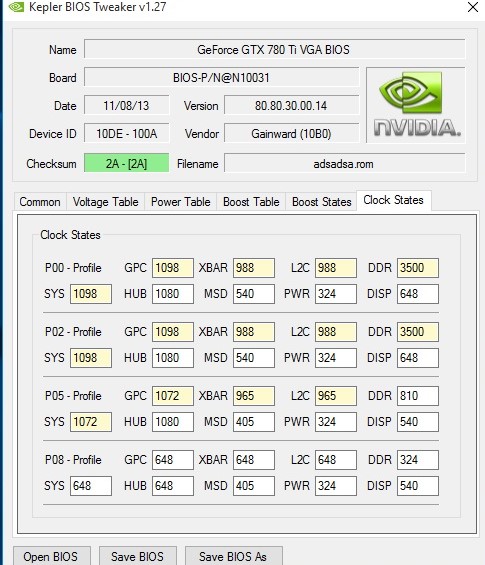Screen dimensions: 485x565
Task: Open the Boost States tab
Action: (x=321, y=202)
